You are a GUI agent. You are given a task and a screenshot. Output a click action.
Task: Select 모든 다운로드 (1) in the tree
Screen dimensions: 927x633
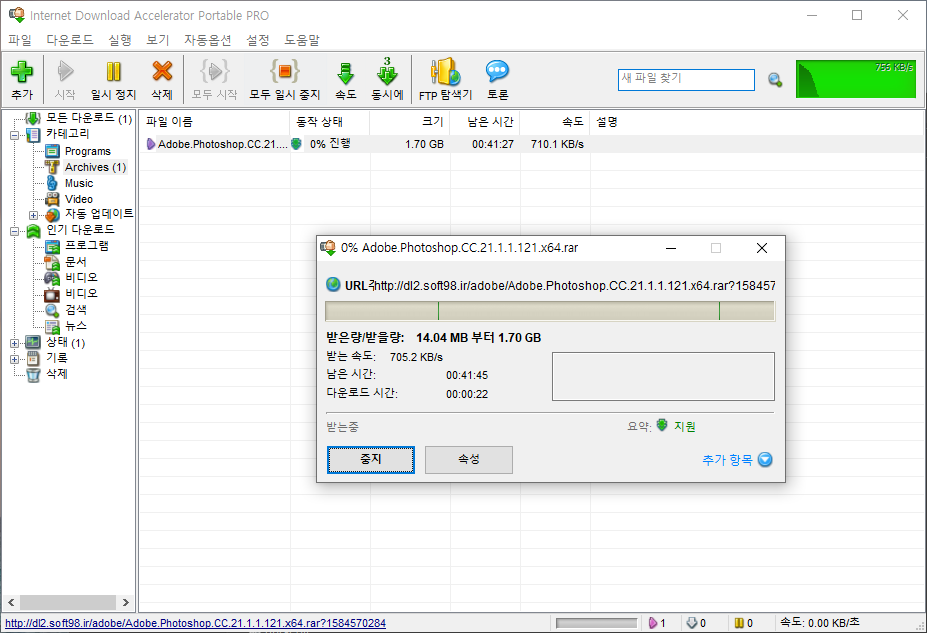(x=89, y=118)
